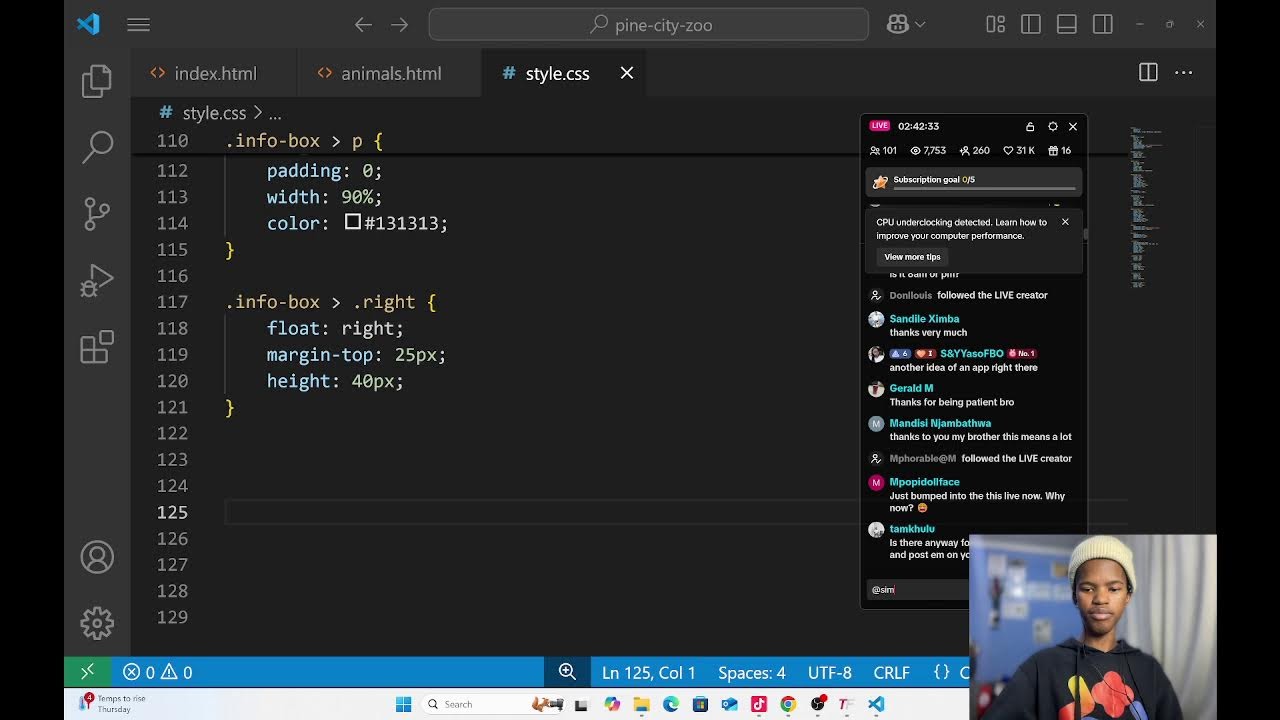Open the Source Control view
This screenshot has width=1280, height=720.
click(x=97, y=213)
